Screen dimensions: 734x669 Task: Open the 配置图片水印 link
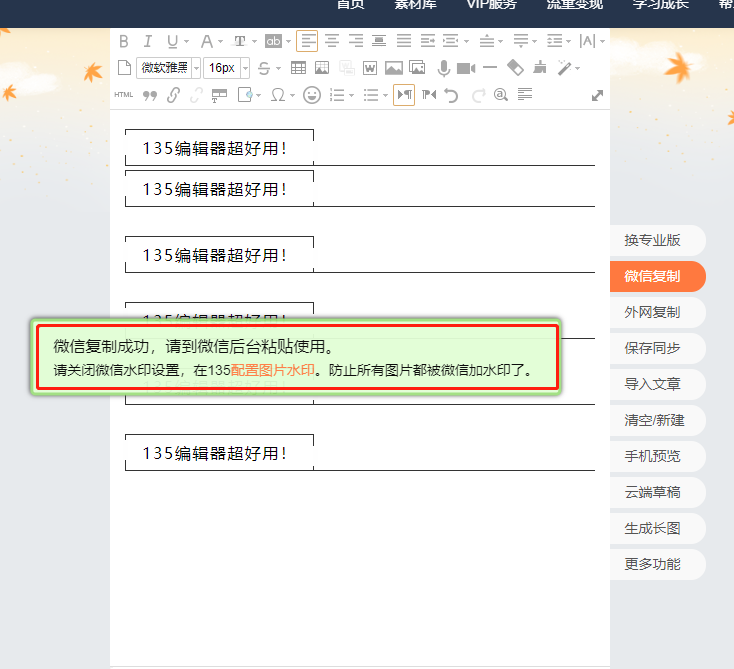pyautogui.click(x=272, y=370)
